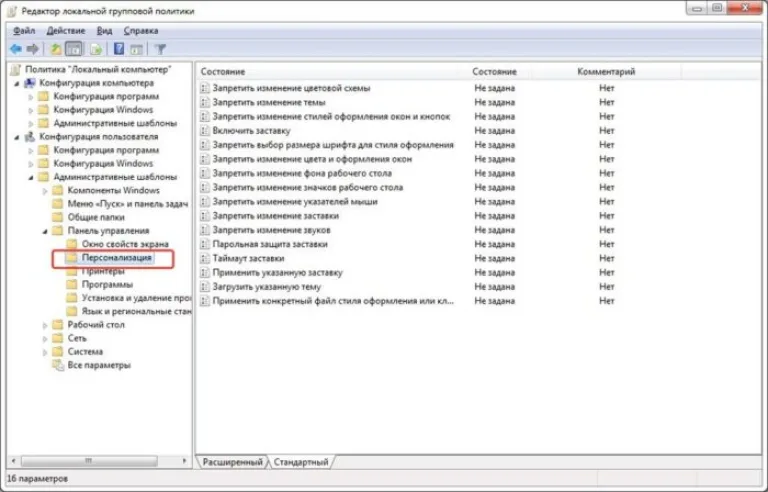Expand the Компоненты Windows folder
This screenshot has width=768, height=492.
click(x=45, y=191)
